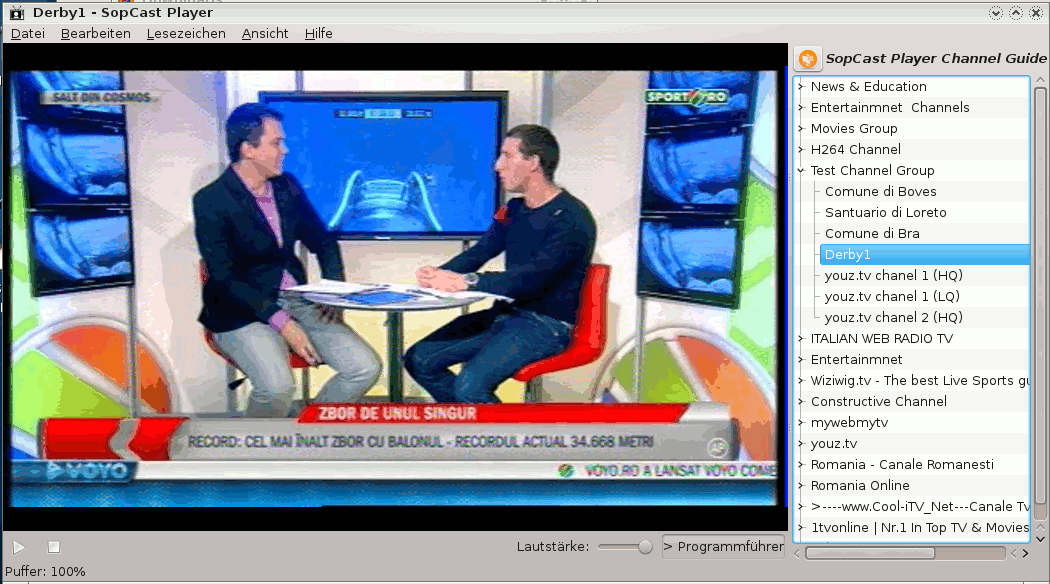Stop the stream playback
The width and height of the screenshot is (1050, 584).
(54, 547)
